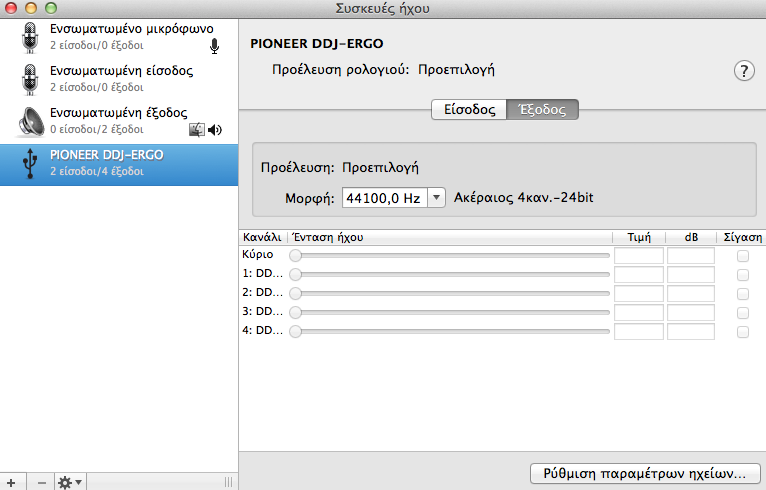Toggle mute checkbox for channel 4
The image size is (766, 490).
pos(743,332)
